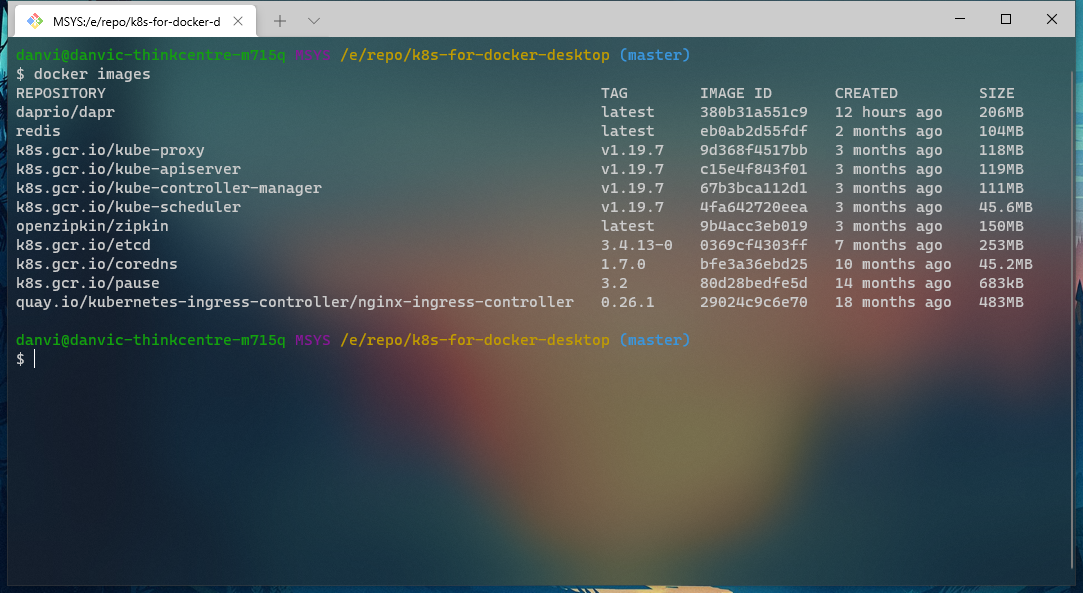This screenshot has height=593, width=1083.
Task: Click image ID 0369cf4303ff
Action: tap(754, 245)
